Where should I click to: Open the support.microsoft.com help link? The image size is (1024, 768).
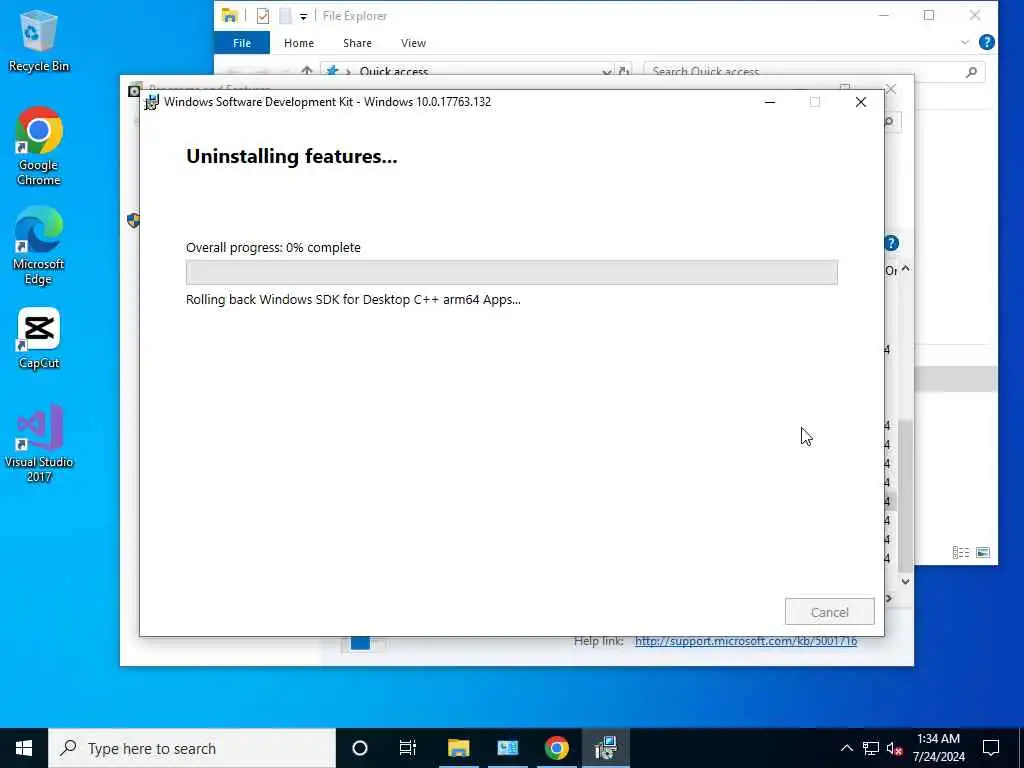coord(746,641)
